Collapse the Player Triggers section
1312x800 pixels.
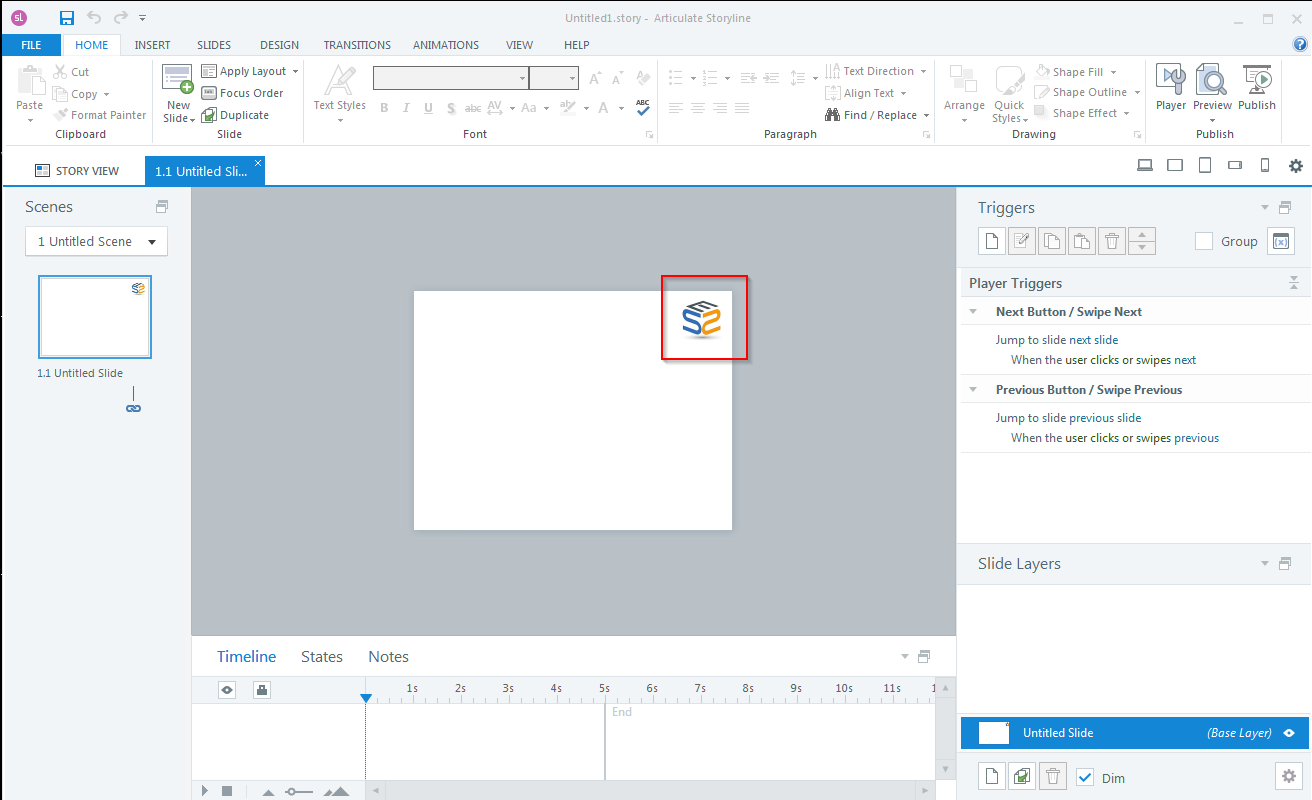point(1294,283)
